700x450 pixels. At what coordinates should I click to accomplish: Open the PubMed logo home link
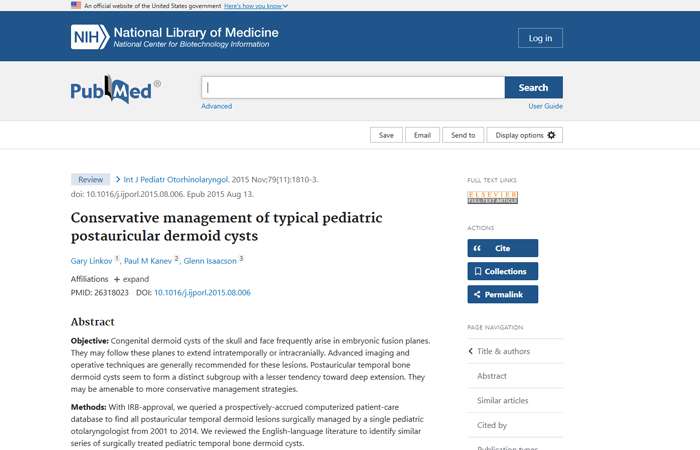[115, 90]
